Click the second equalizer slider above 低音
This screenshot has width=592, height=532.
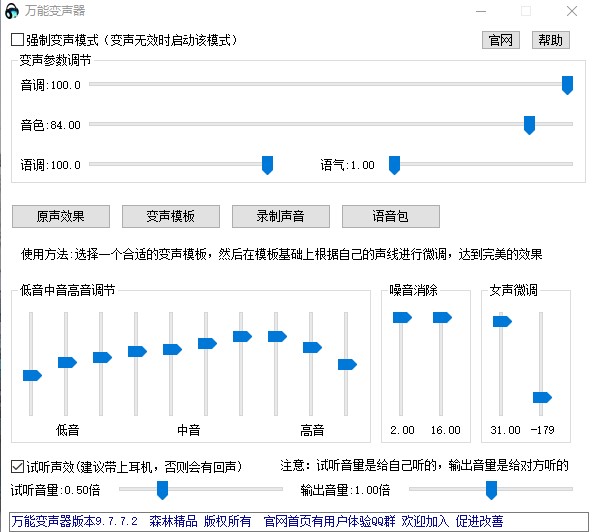coord(67,362)
